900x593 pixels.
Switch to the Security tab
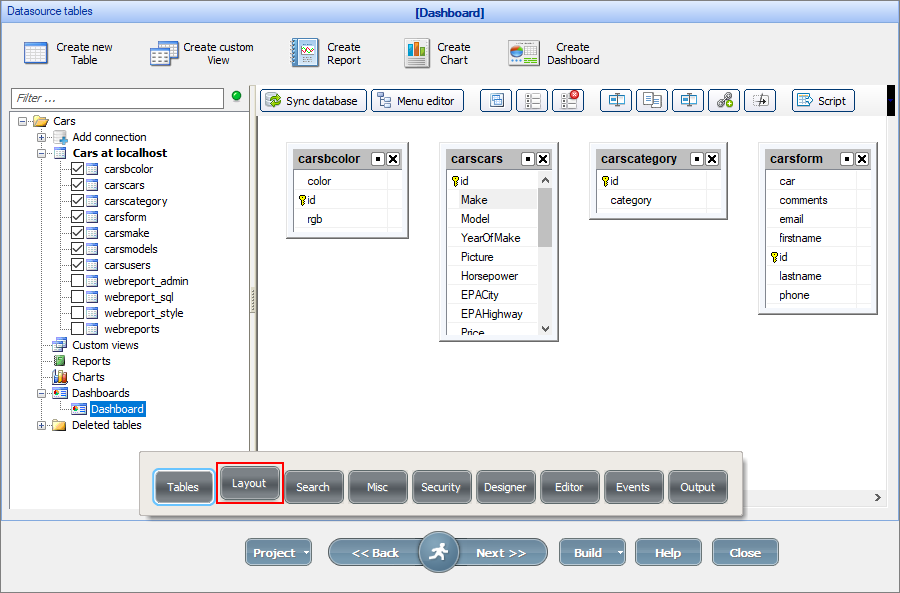[x=441, y=486]
